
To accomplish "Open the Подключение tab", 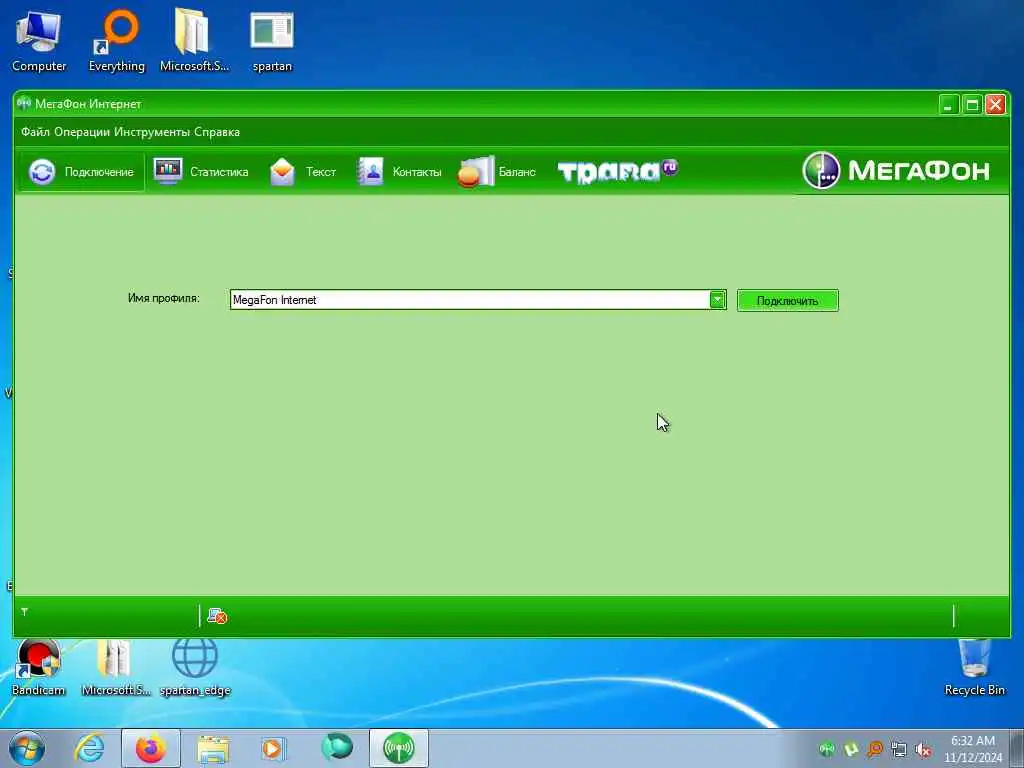I will coord(82,172).
